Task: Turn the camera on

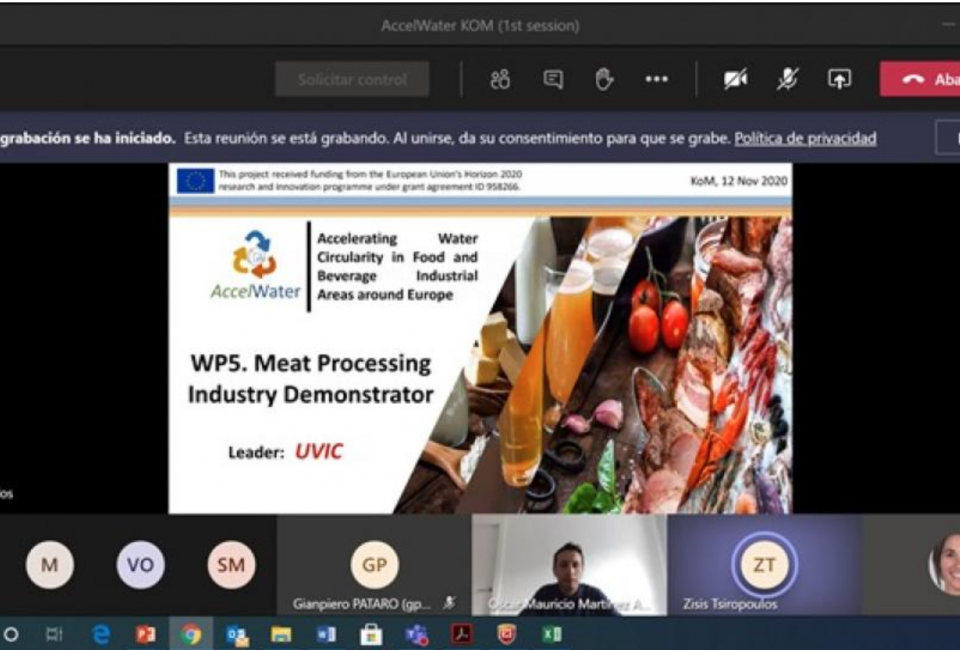Action: [x=736, y=80]
